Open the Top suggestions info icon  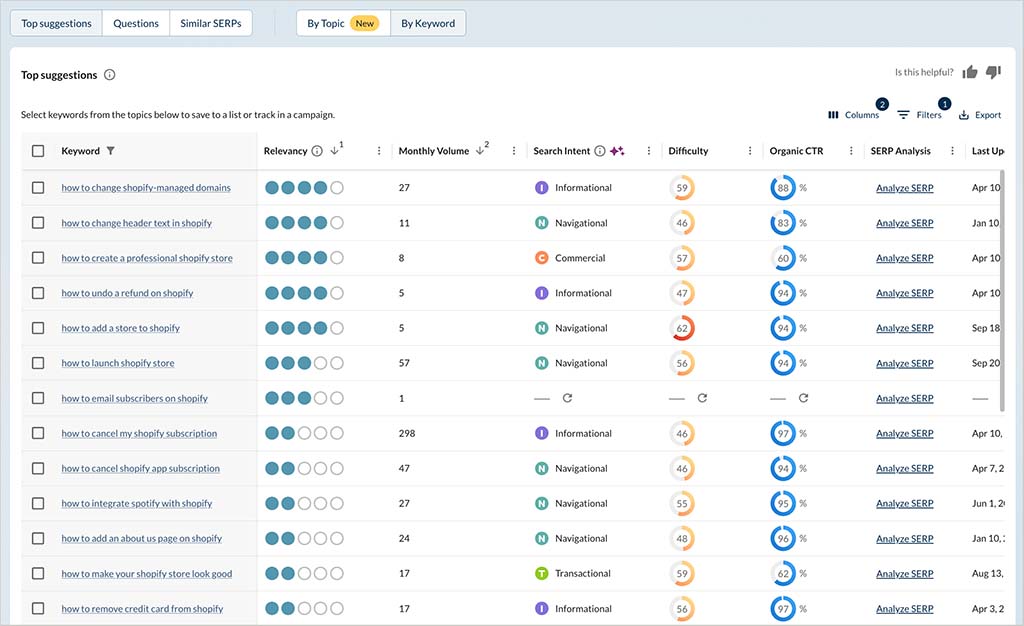tap(110, 74)
